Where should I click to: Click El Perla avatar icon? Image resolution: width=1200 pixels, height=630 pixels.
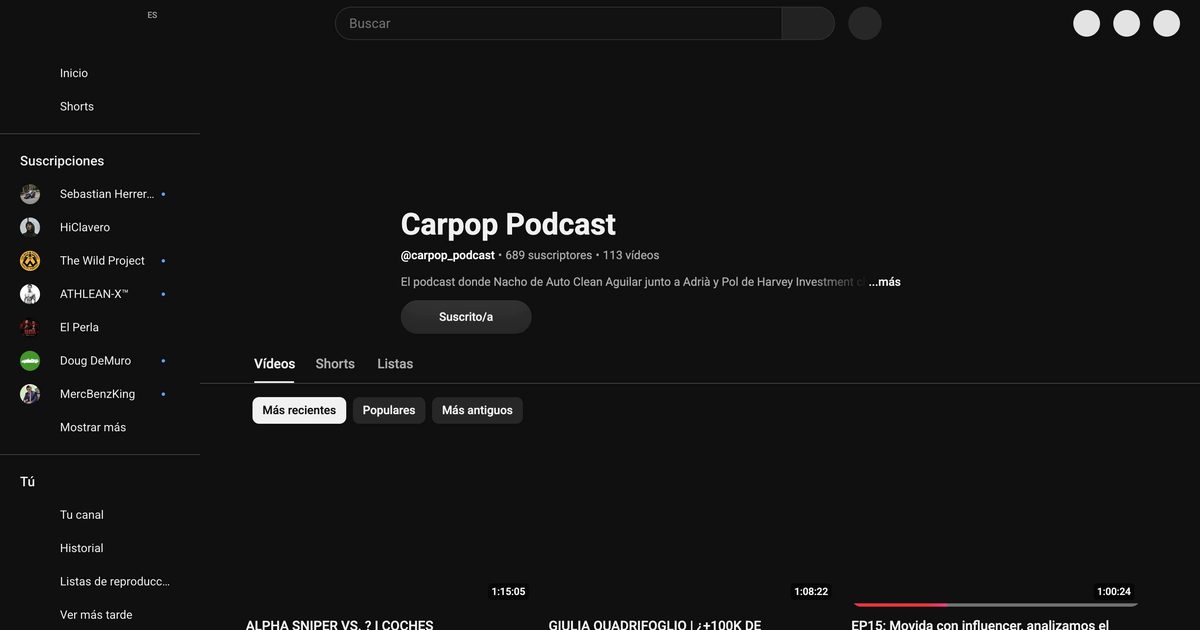[30, 327]
